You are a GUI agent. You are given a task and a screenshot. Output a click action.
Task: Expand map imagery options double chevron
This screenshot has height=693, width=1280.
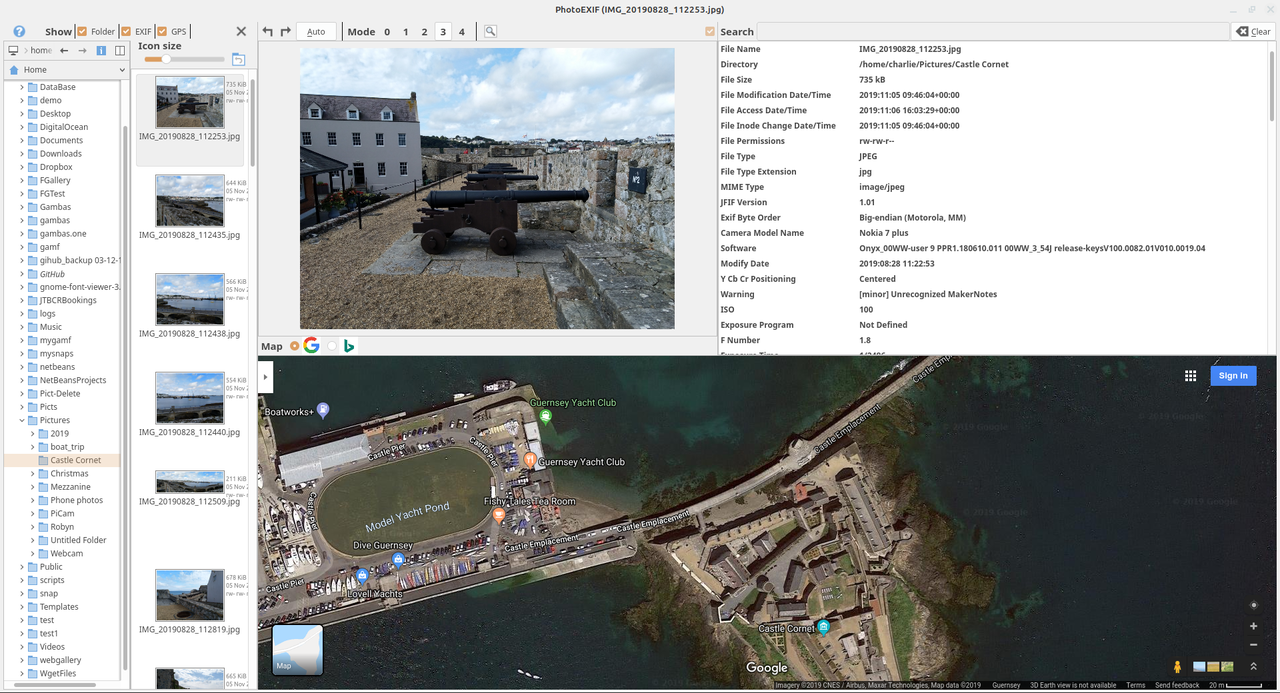pyautogui.click(x=1254, y=667)
